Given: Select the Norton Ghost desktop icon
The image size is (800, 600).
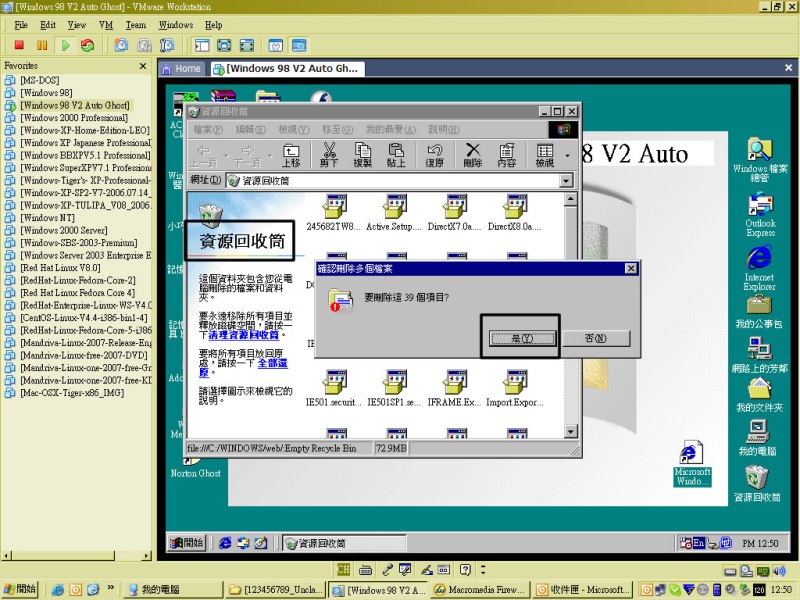Looking at the screenshot, I should pyautogui.click(x=195, y=467).
